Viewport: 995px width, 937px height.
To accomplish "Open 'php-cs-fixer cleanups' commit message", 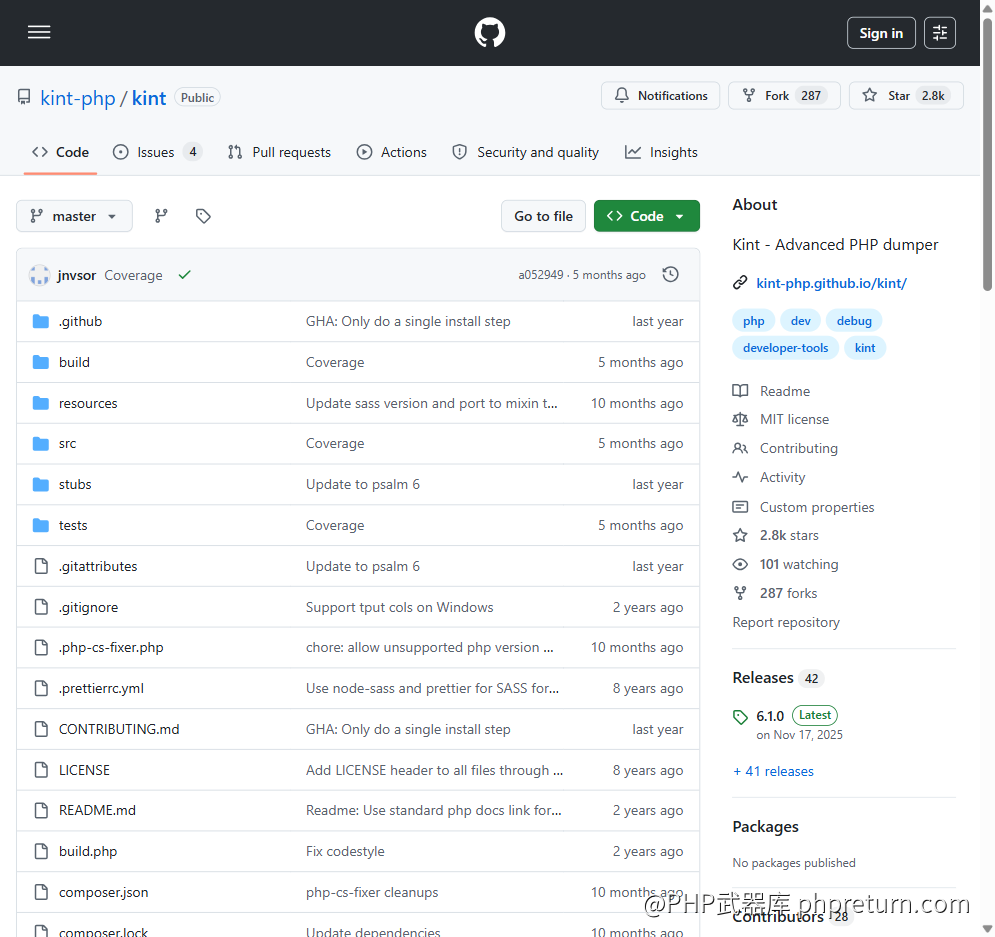I will point(372,893).
